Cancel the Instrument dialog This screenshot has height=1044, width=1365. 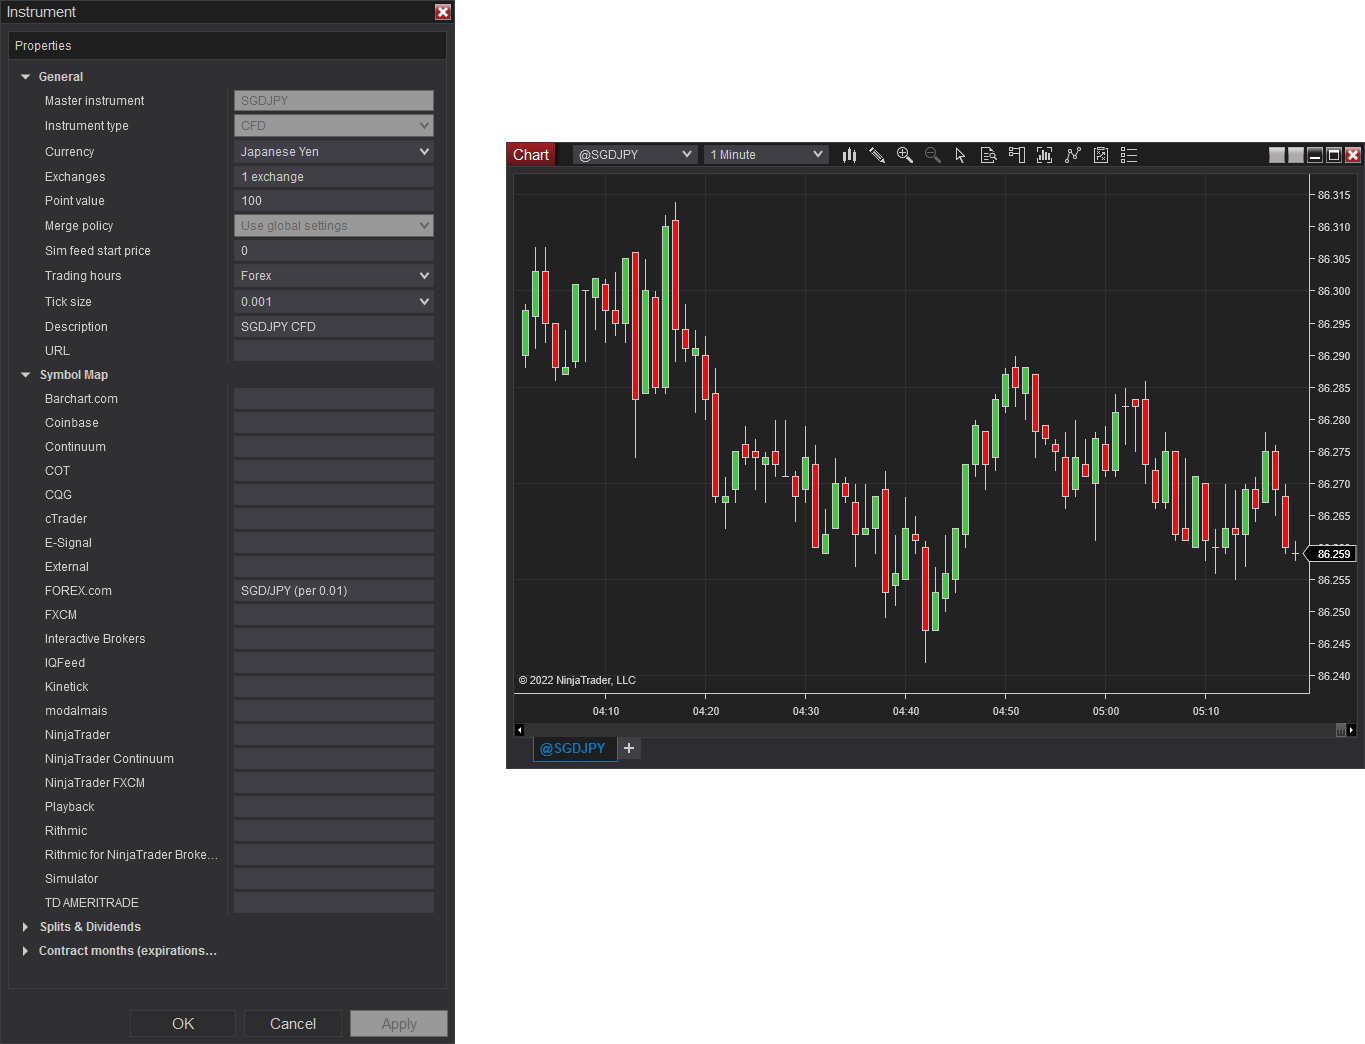click(292, 1023)
